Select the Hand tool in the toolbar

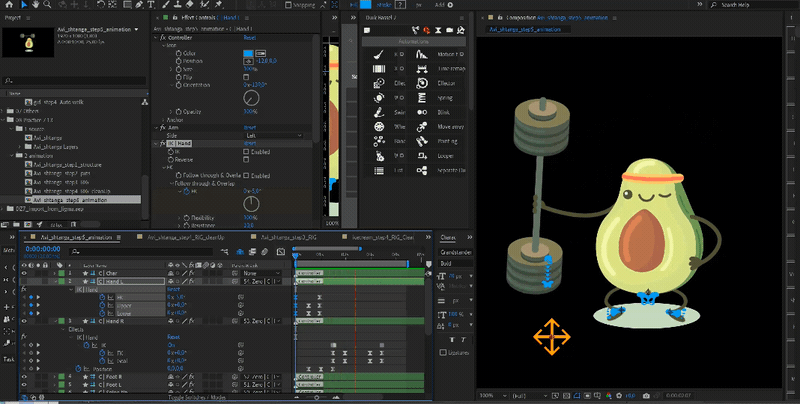38,5
